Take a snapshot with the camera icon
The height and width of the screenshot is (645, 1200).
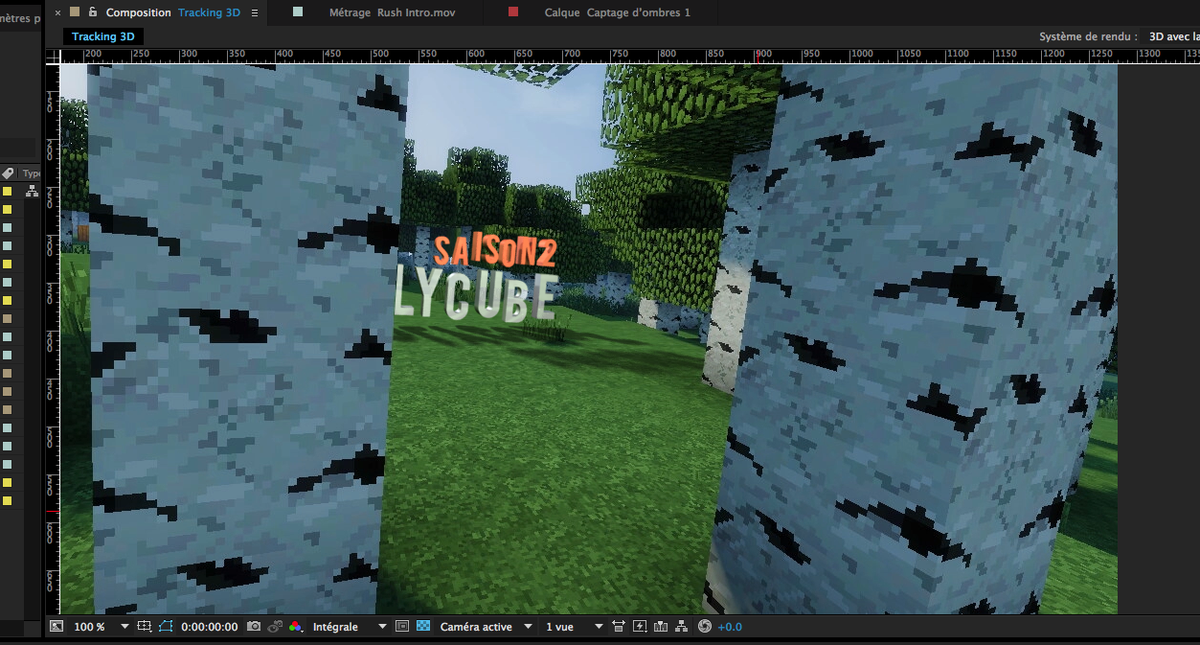[x=254, y=626]
